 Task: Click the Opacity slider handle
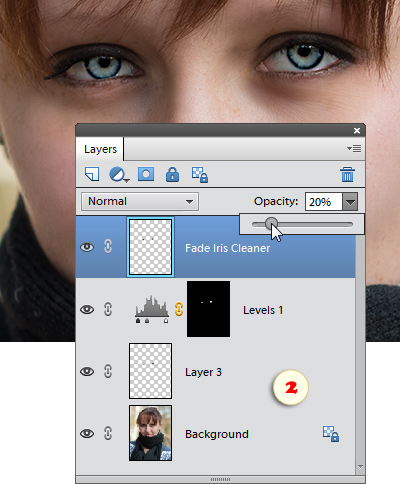tap(272, 224)
